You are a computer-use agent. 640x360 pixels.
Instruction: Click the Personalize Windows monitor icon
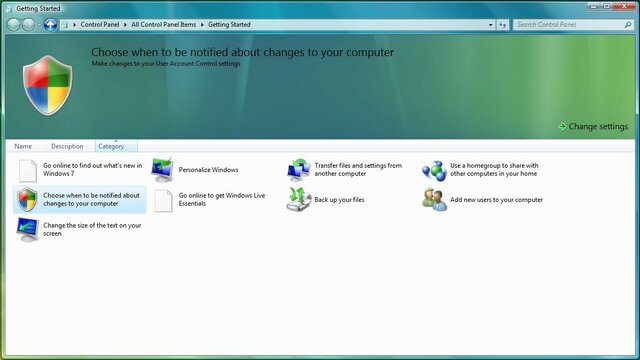click(x=162, y=170)
